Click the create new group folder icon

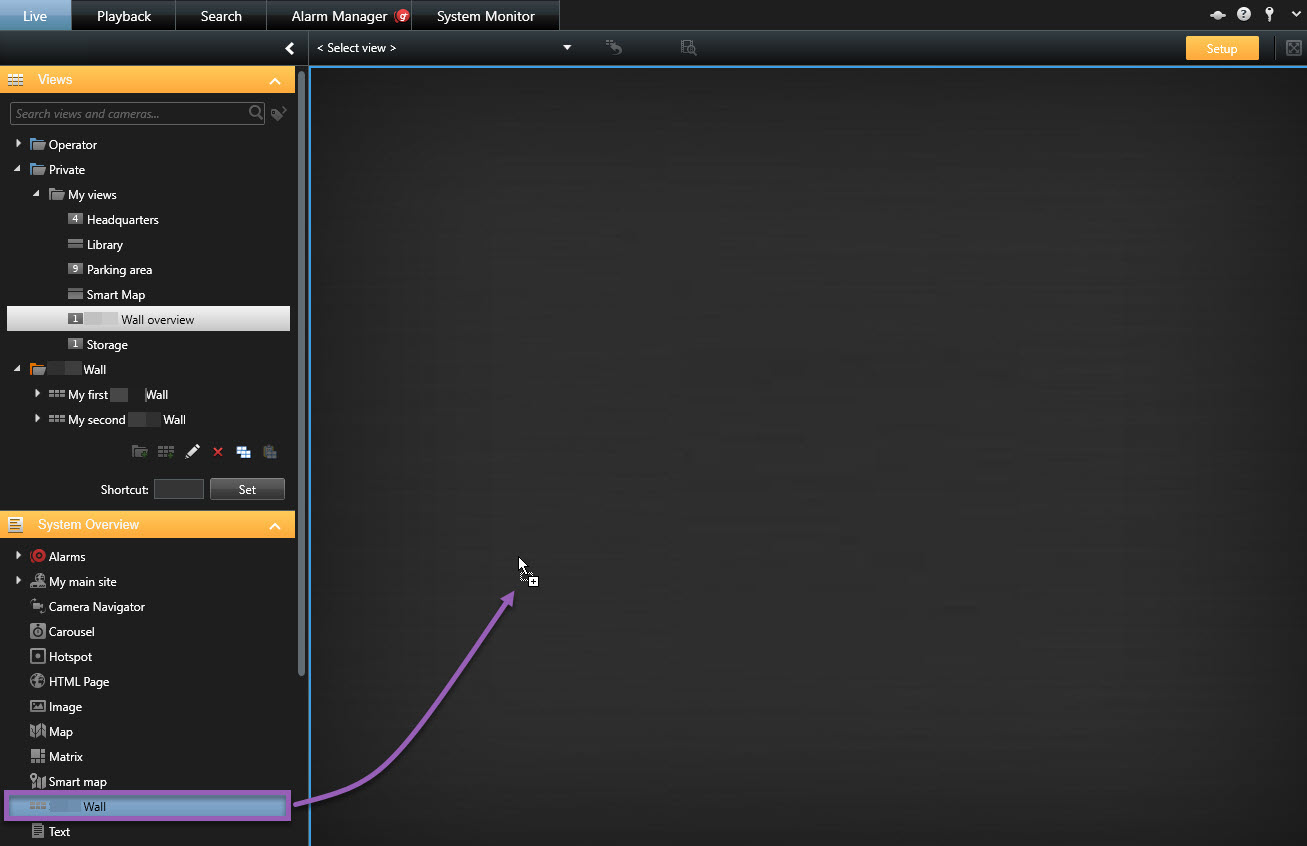140,452
